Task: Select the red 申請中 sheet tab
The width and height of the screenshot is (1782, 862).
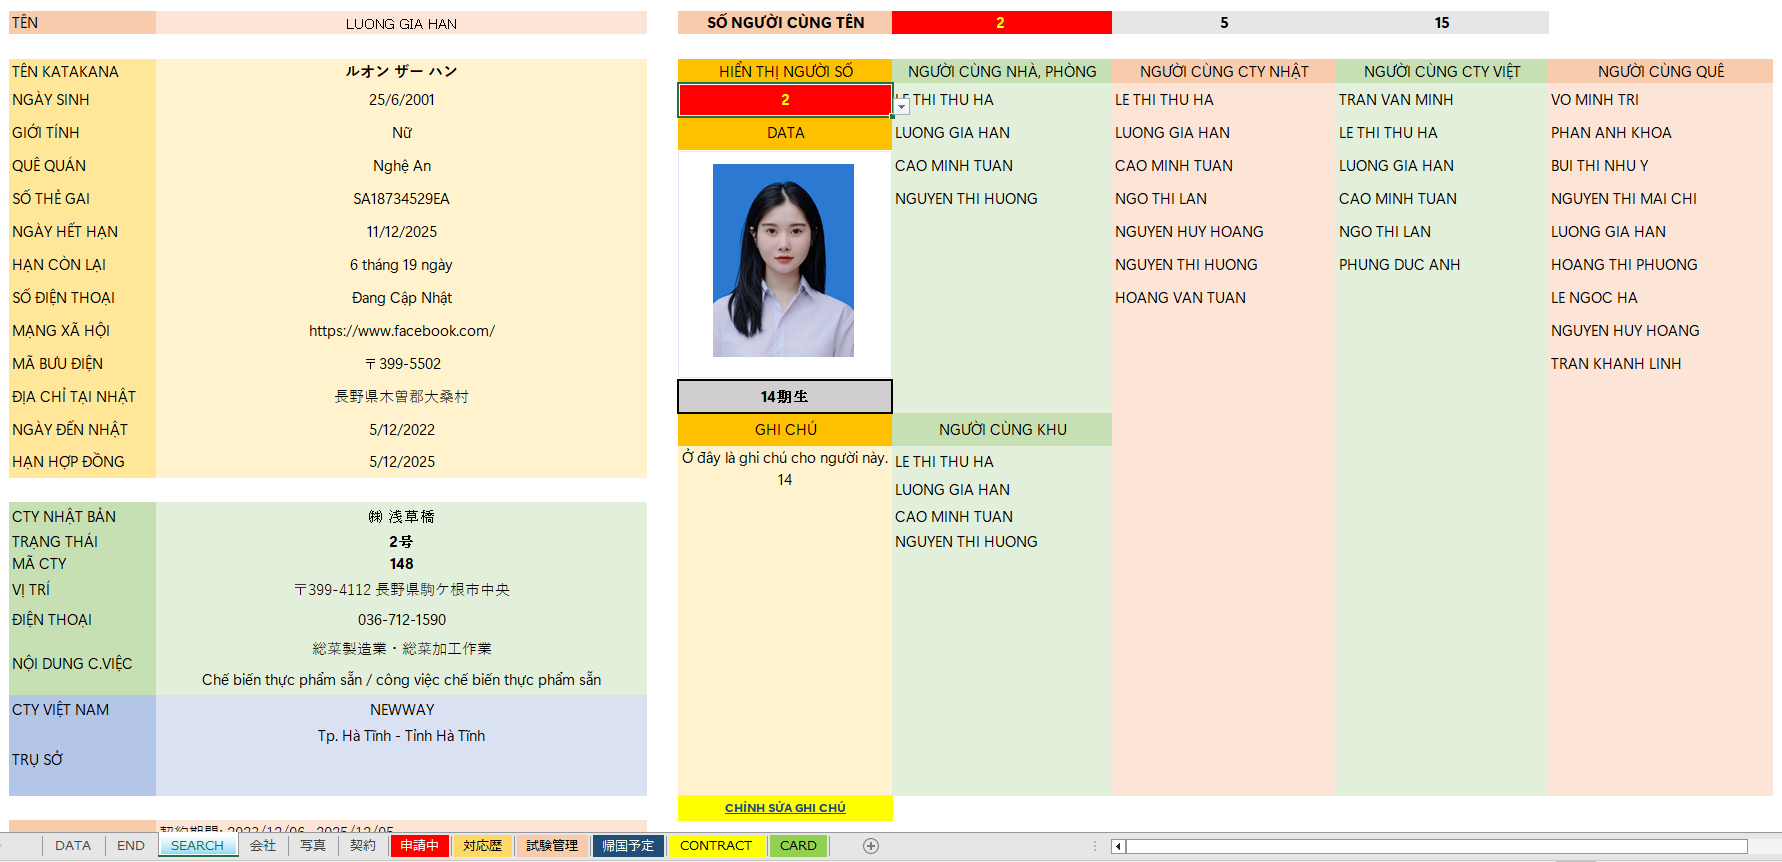Action: 419,846
